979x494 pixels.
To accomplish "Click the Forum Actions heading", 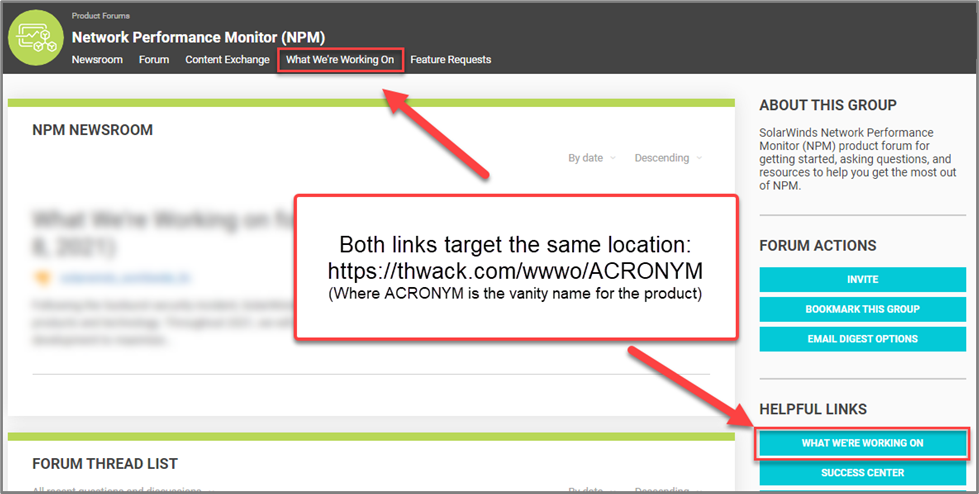I will 818,246.
